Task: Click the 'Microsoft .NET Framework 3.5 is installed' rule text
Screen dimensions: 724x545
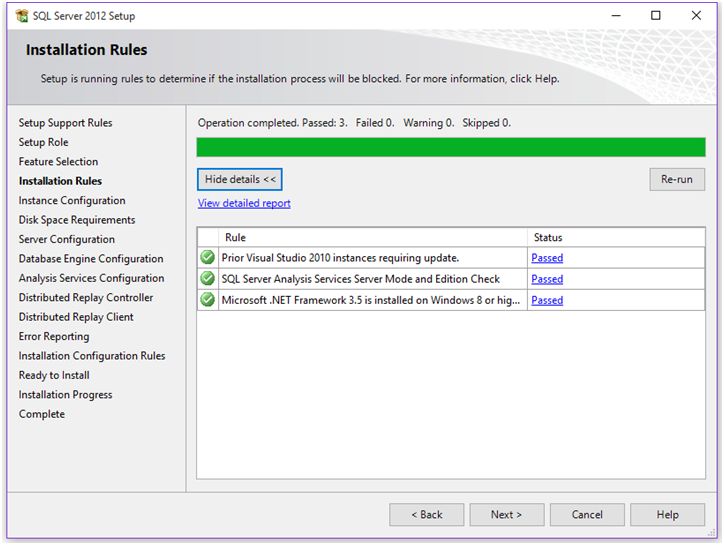Action: coord(371,300)
